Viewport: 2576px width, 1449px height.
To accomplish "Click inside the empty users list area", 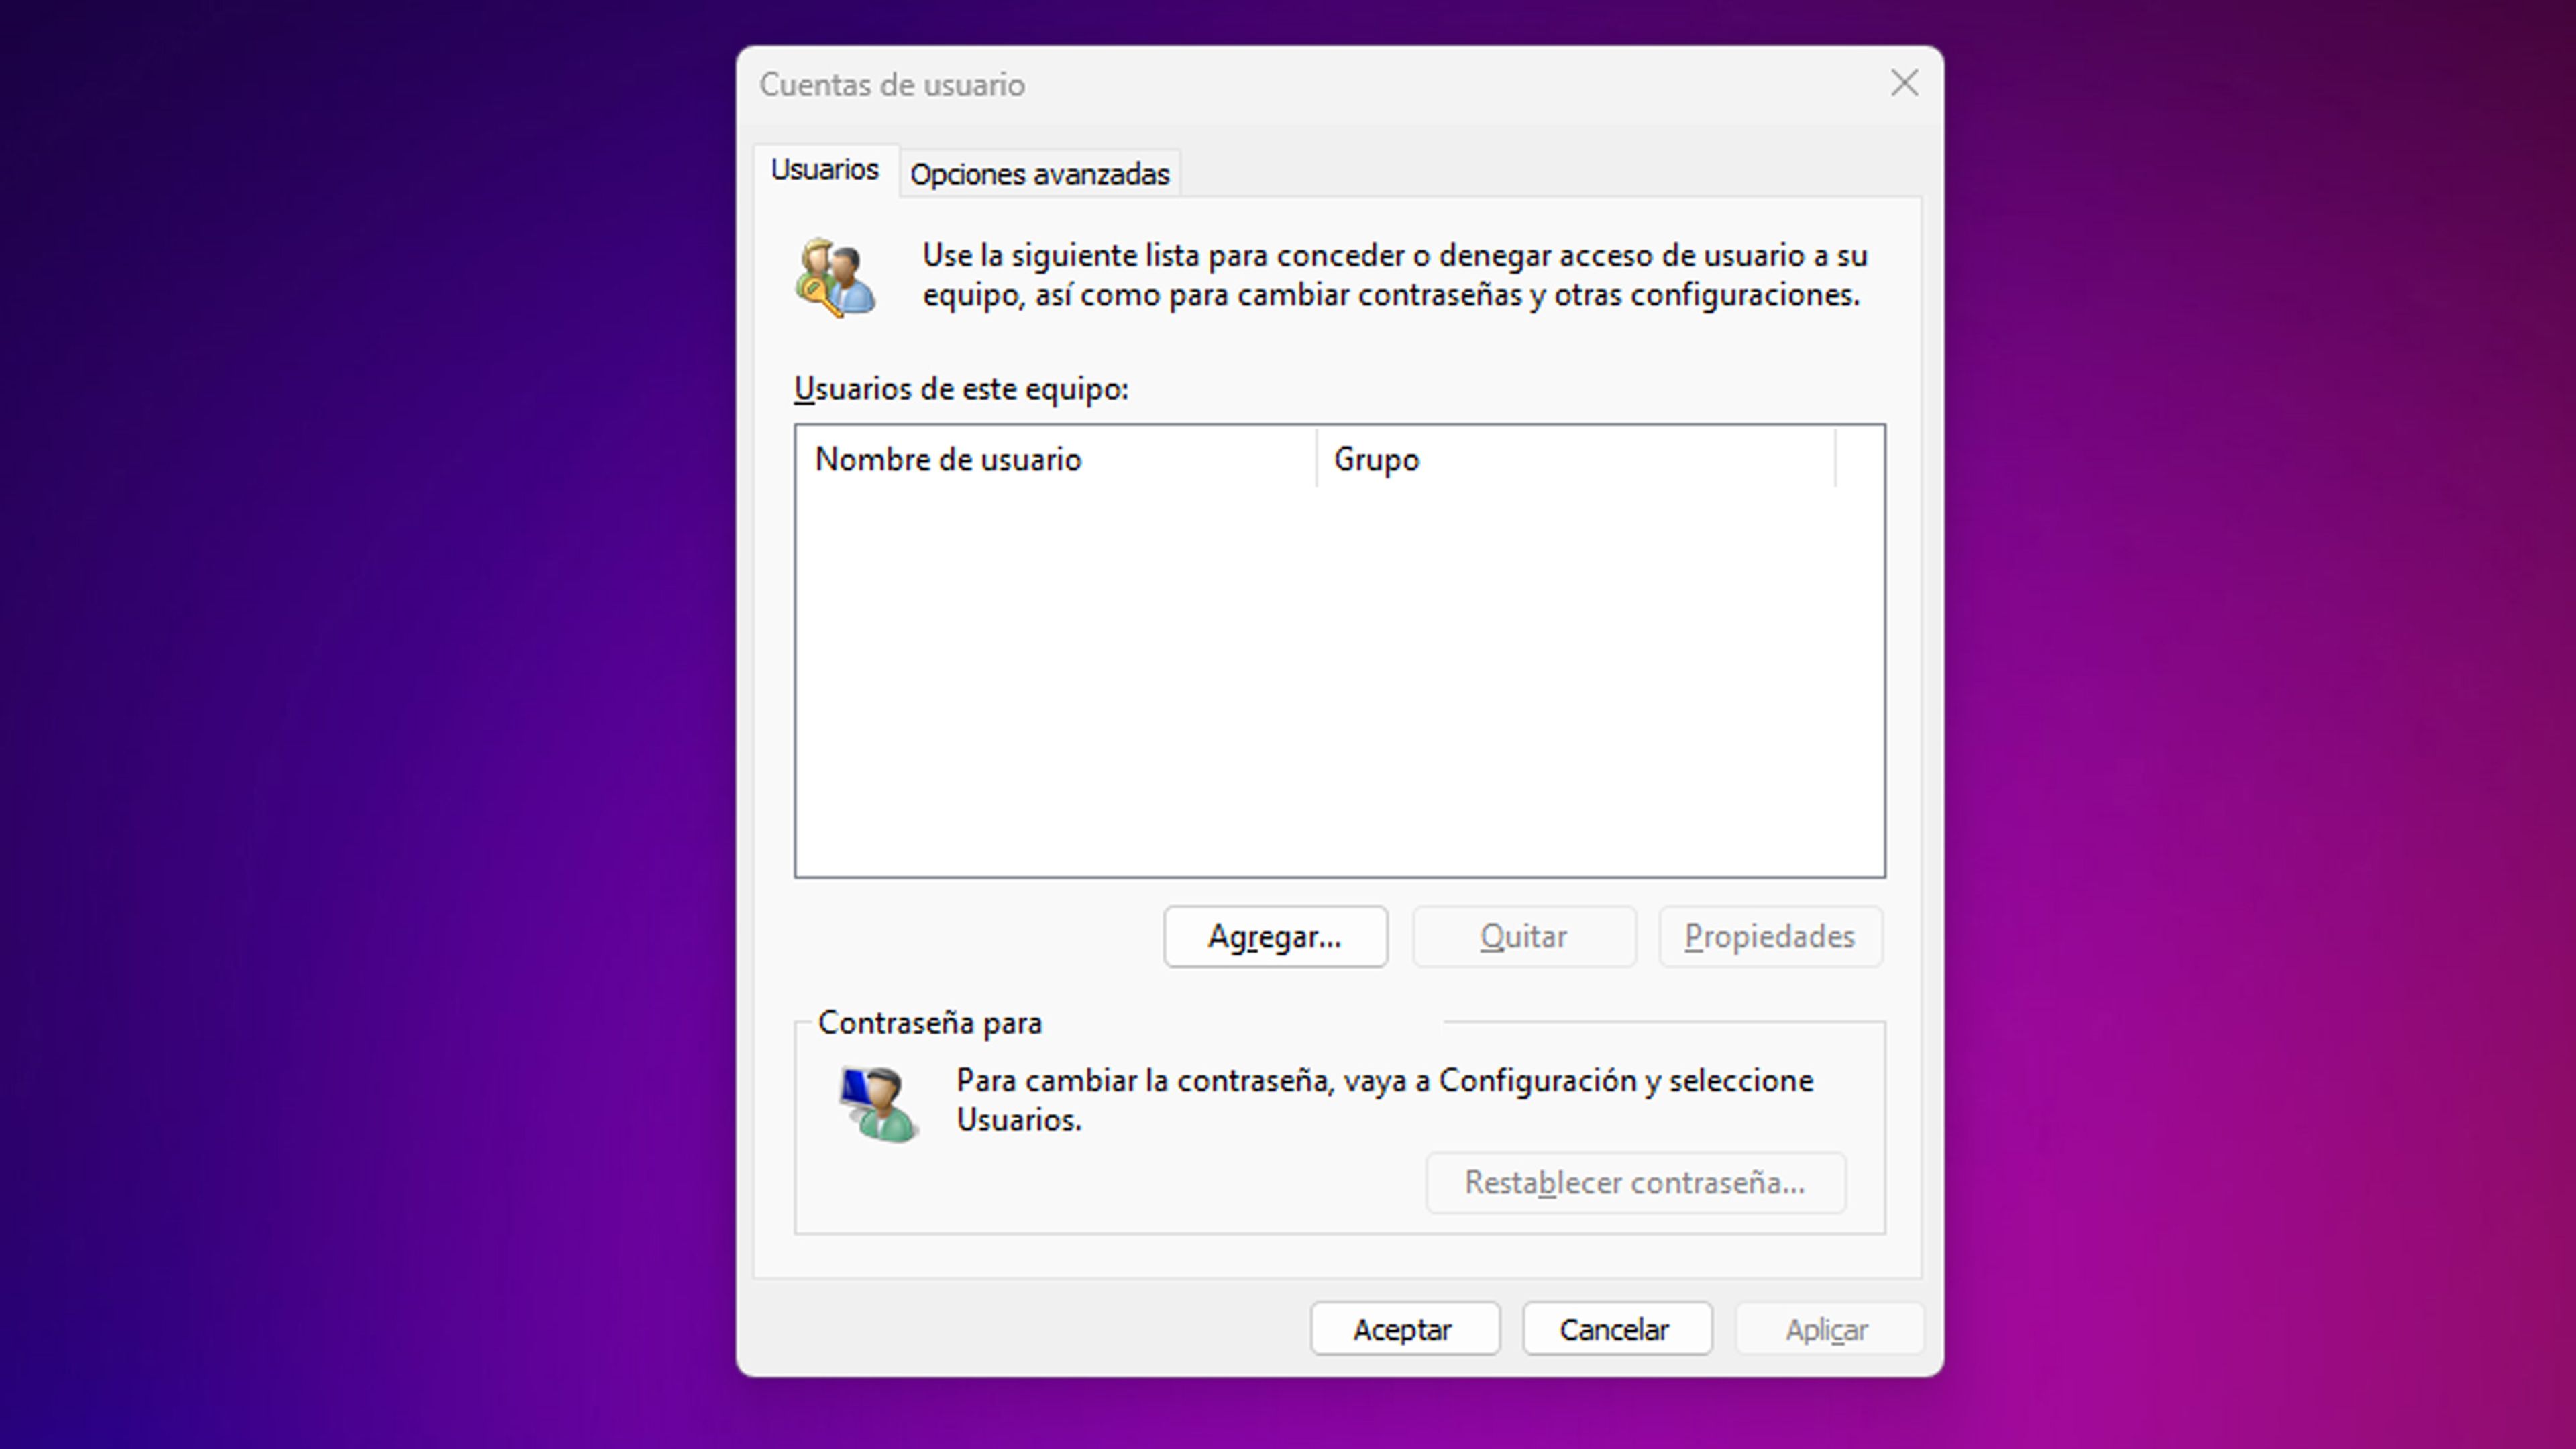I will coord(1339,680).
